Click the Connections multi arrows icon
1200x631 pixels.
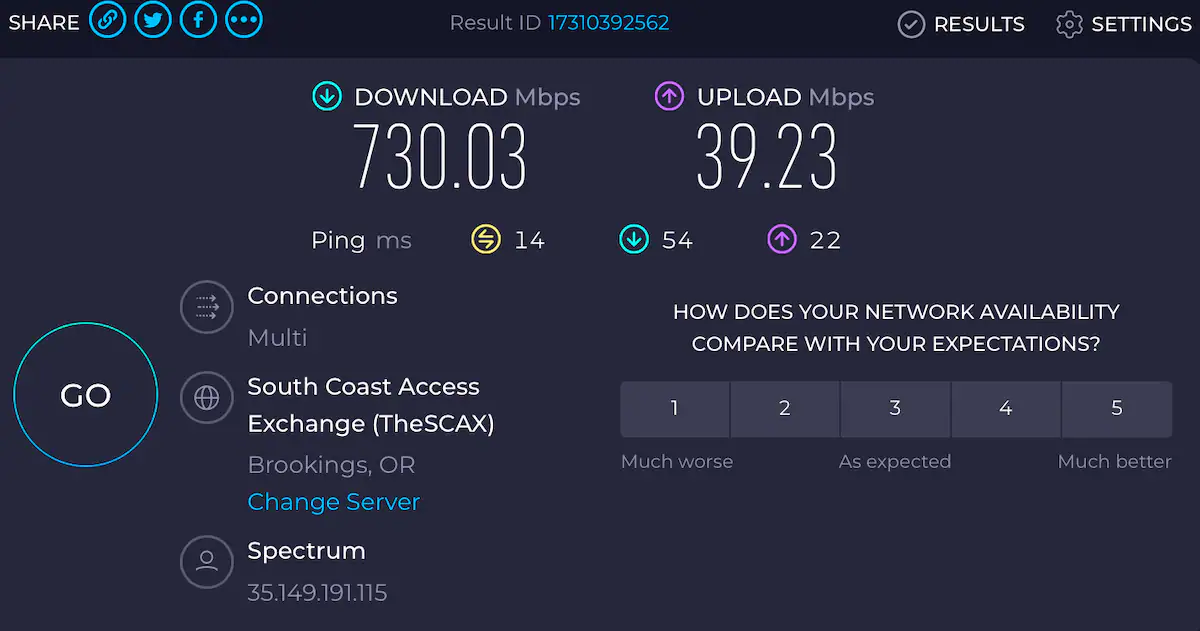coord(207,307)
